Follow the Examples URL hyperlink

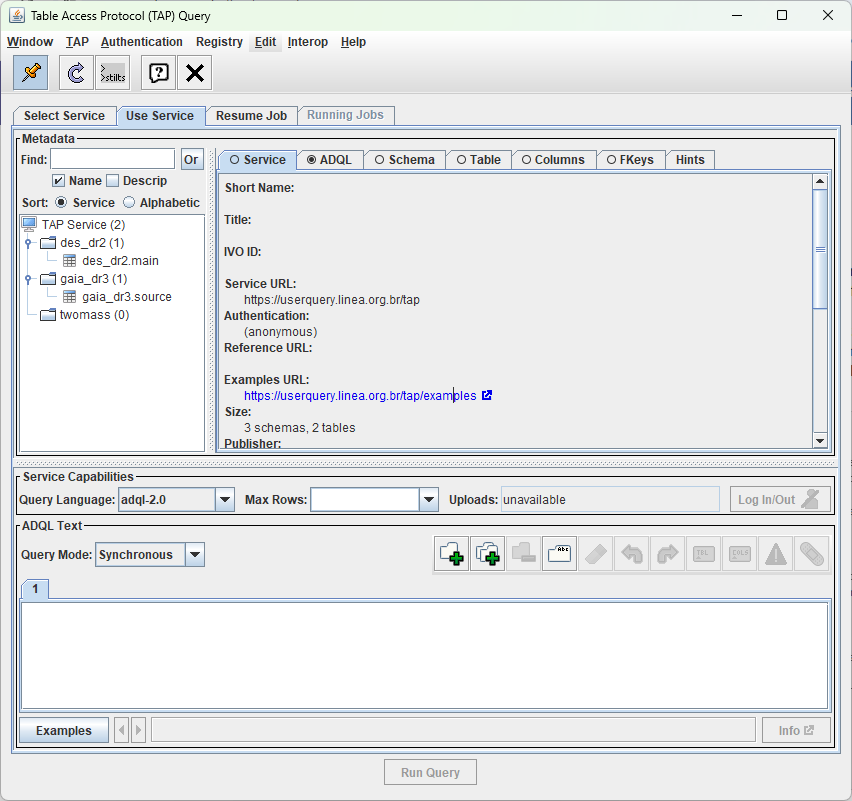click(355, 395)
